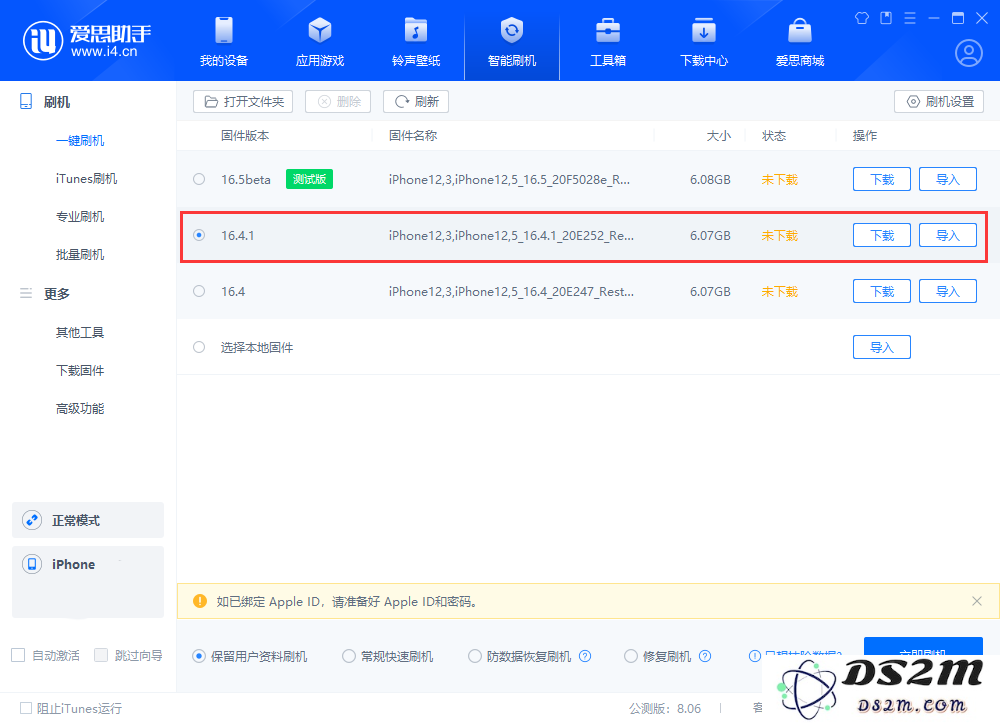
Task: Select the 16.5beta firmware radio button
Action: tap(199, 179)
